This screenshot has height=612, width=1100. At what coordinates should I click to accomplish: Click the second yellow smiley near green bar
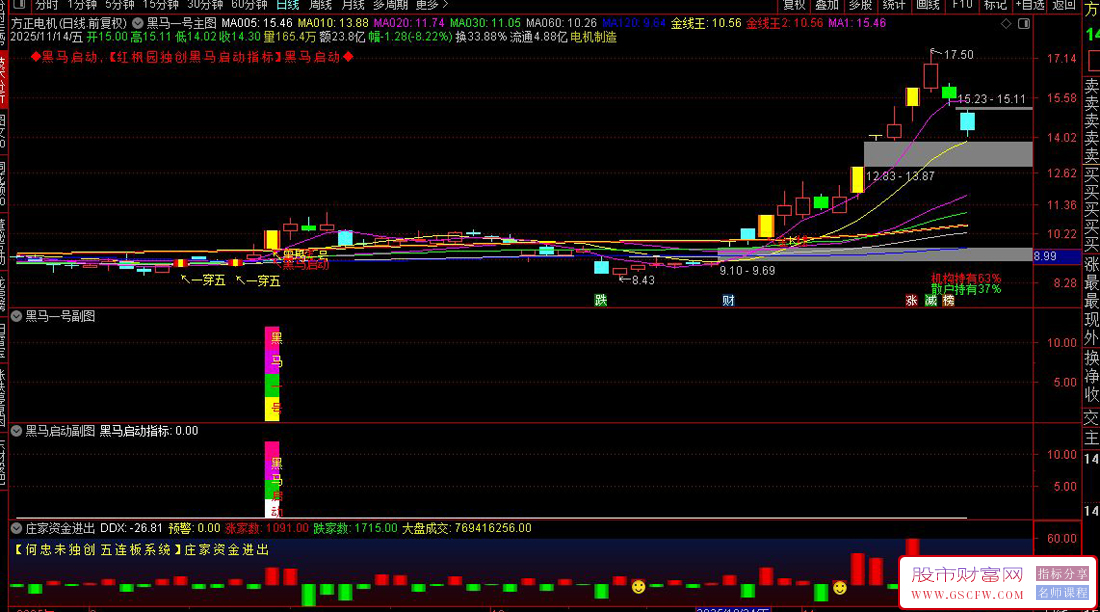[x=840, y=587]
